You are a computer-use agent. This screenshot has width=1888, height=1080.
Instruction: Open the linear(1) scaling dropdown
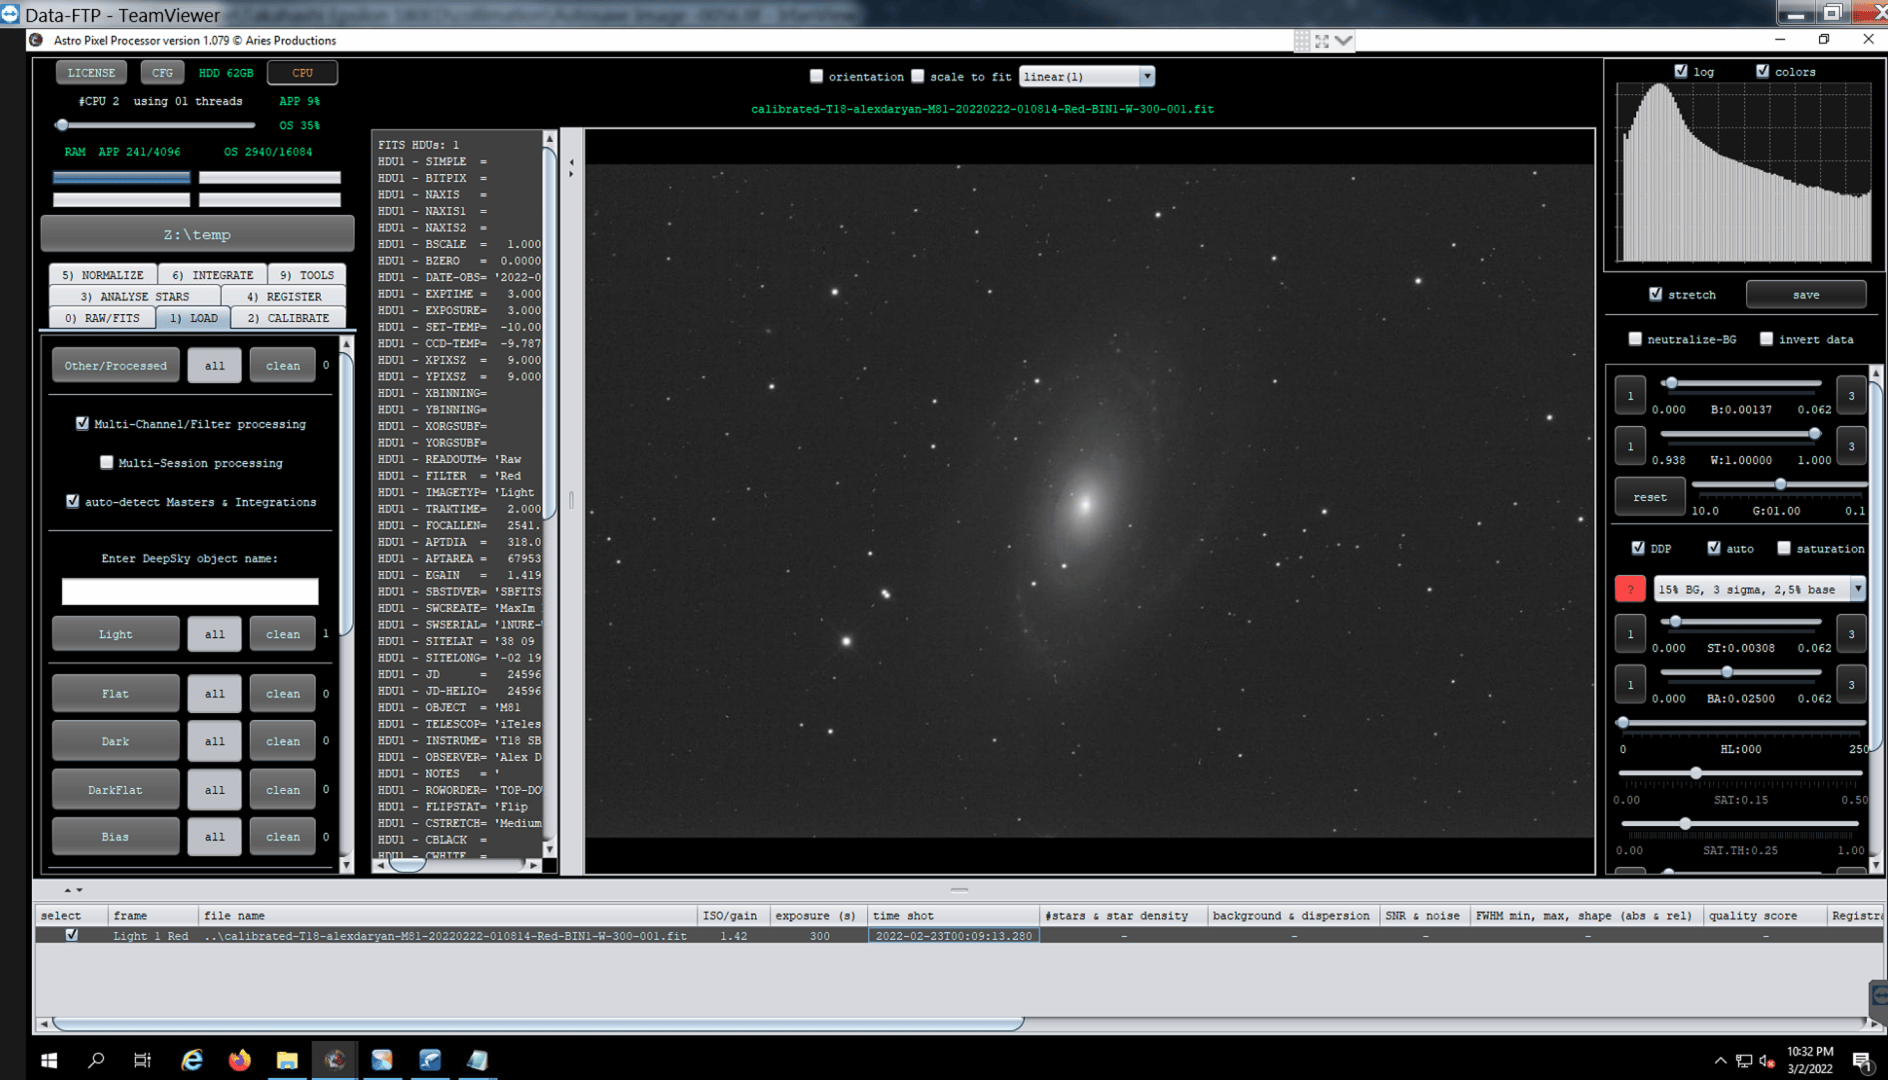click(x=1087, y=77)
